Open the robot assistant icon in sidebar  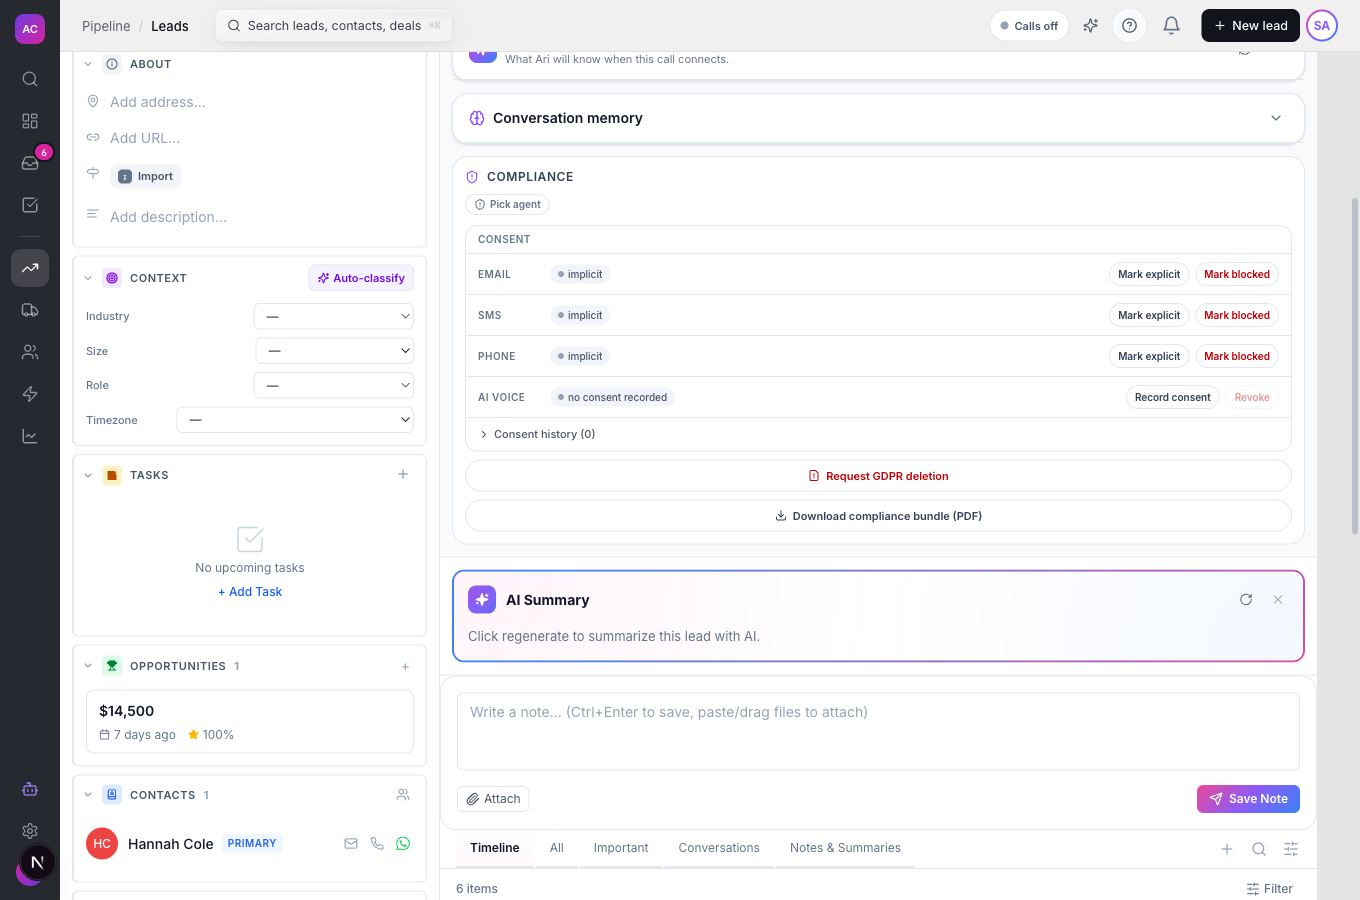coord(30,789)
